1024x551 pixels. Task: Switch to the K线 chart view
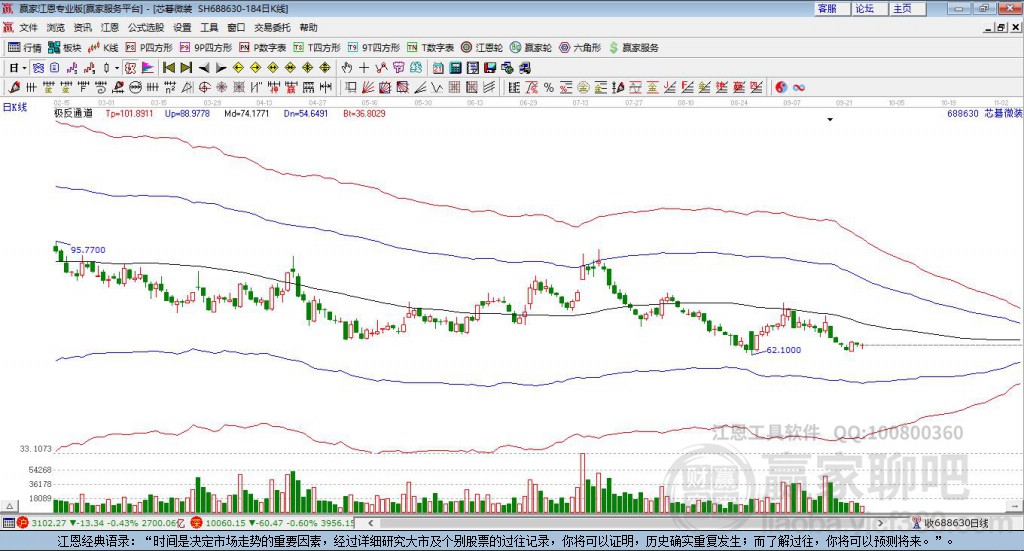coord(103,48)
